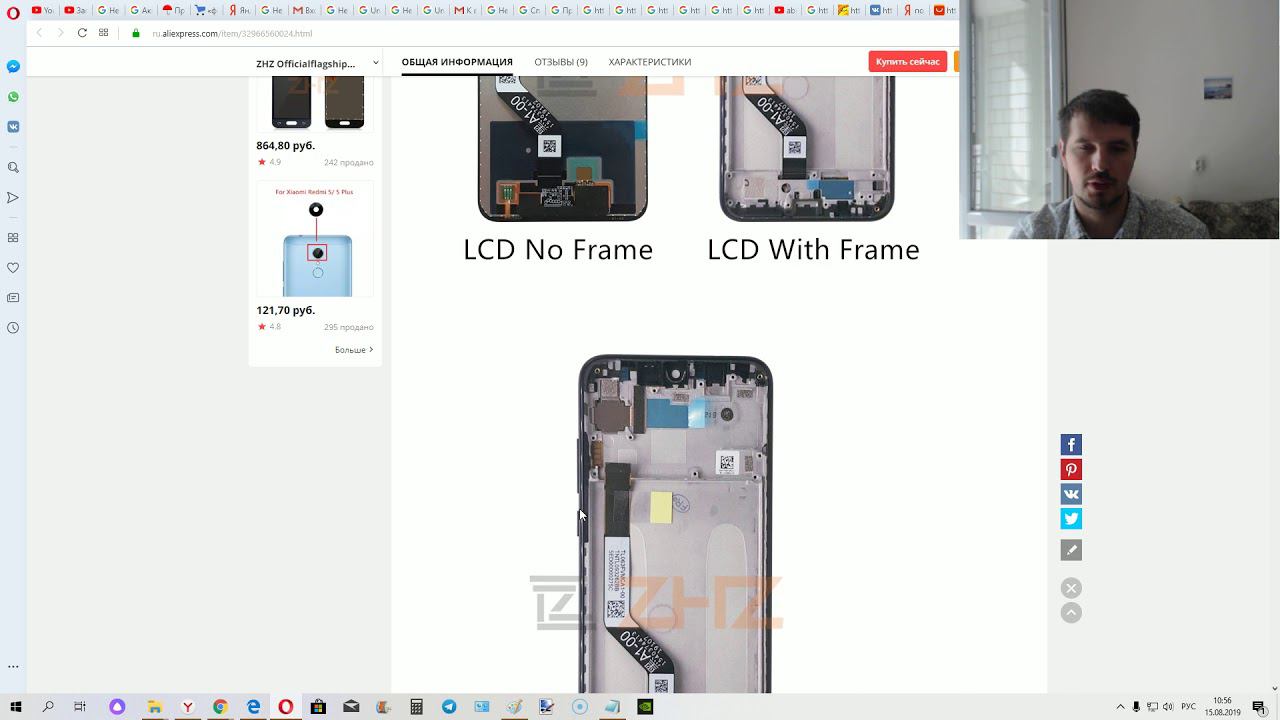1280x720 pixels.
Task: Click the large framed LCD image below
Action: [x=676, y=524]
